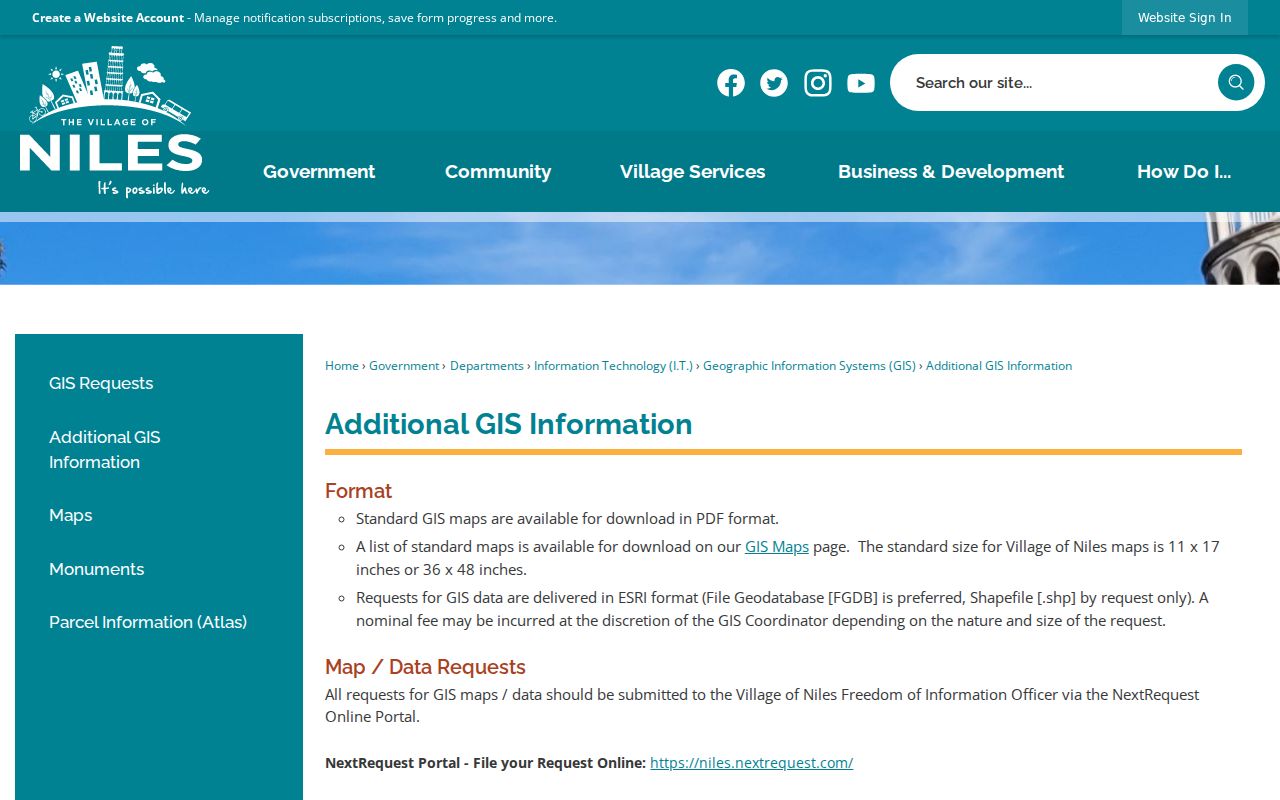The height and width of the screenshot is (800, 1280).
Task: Click the Departments breadcrumb
Action: tap(487, 366)
